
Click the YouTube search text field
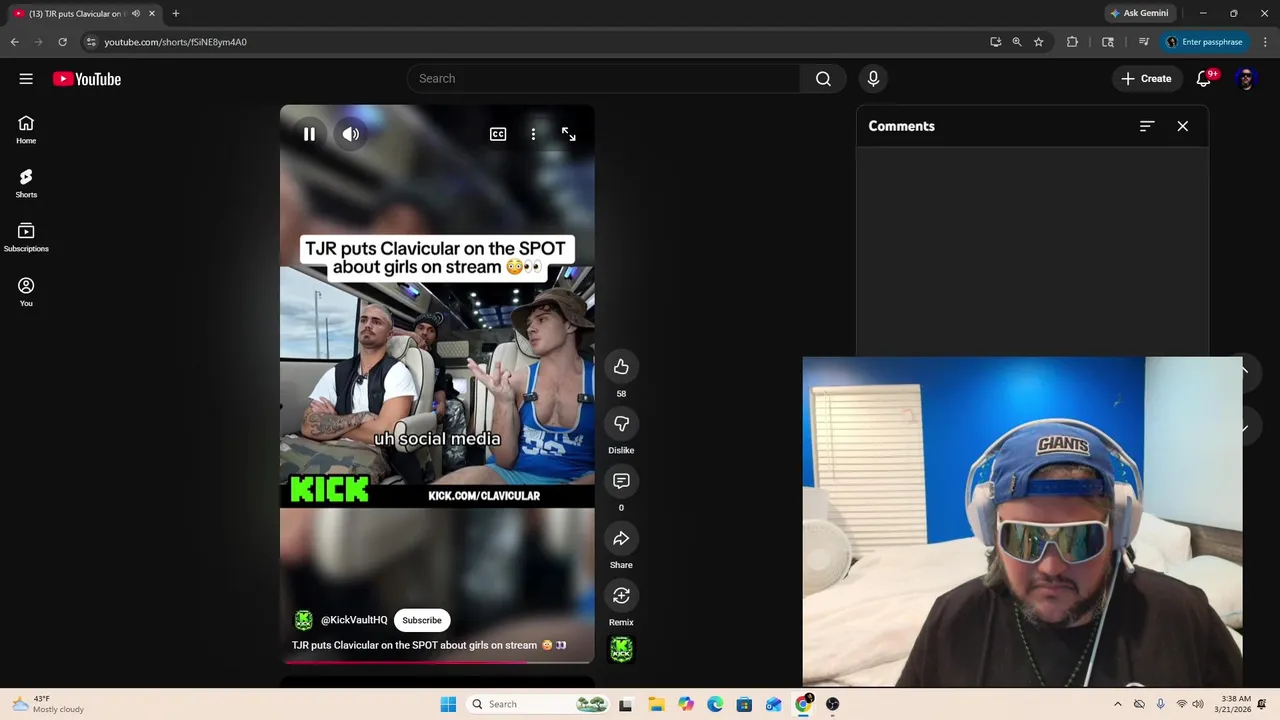coord(603,79)
